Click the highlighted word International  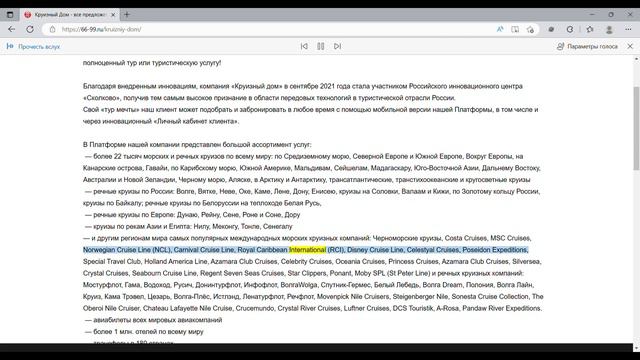pos(307,250)
